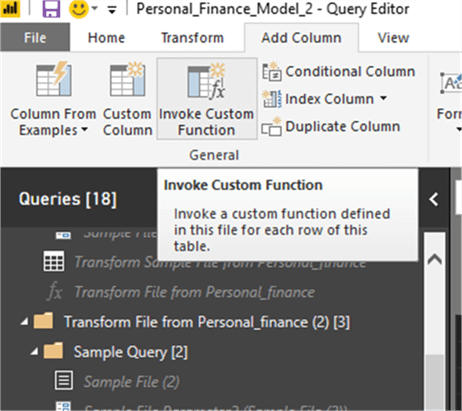Click the Index Column text label

329,99
